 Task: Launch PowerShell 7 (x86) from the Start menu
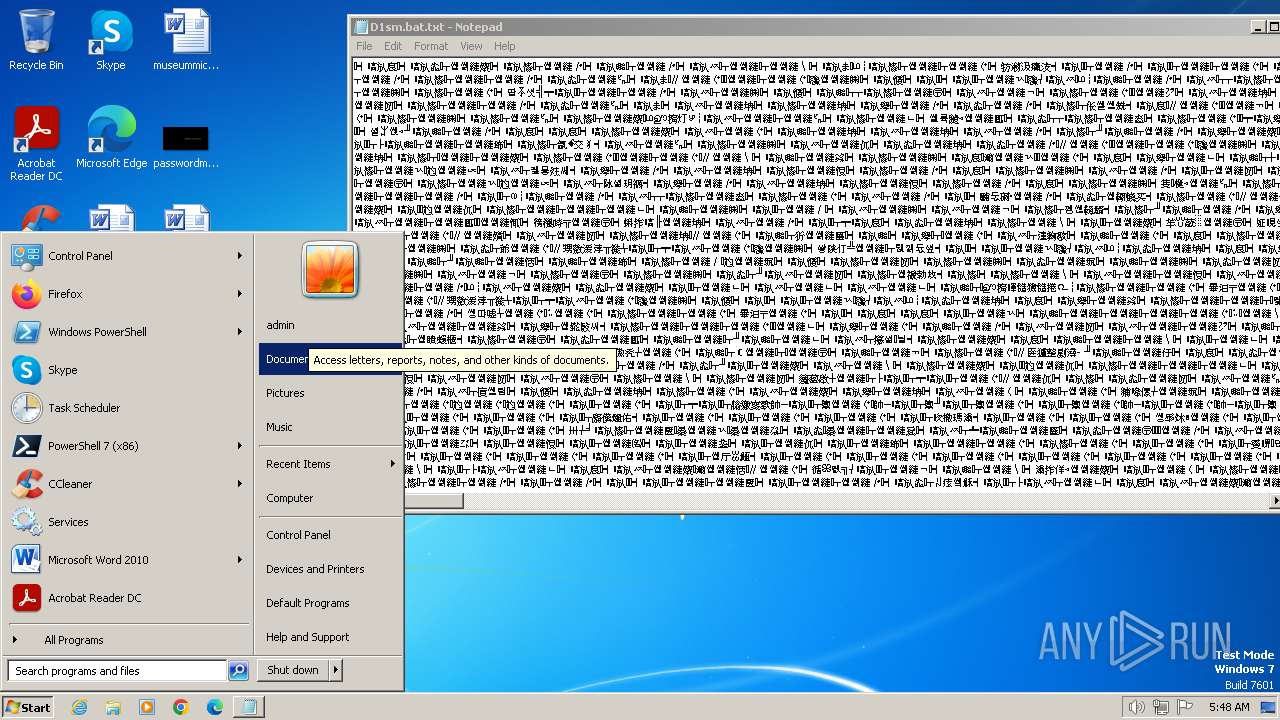pyautogui.click(x=127, y=446)
